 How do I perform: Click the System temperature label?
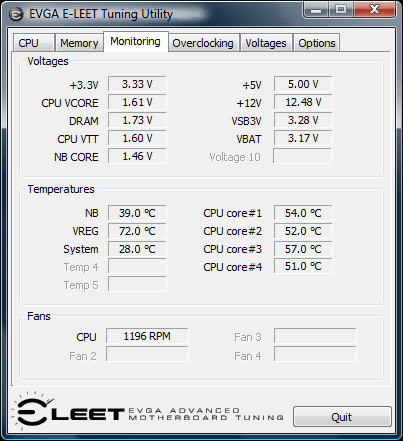pyautogui.click(x=81, y=249)
